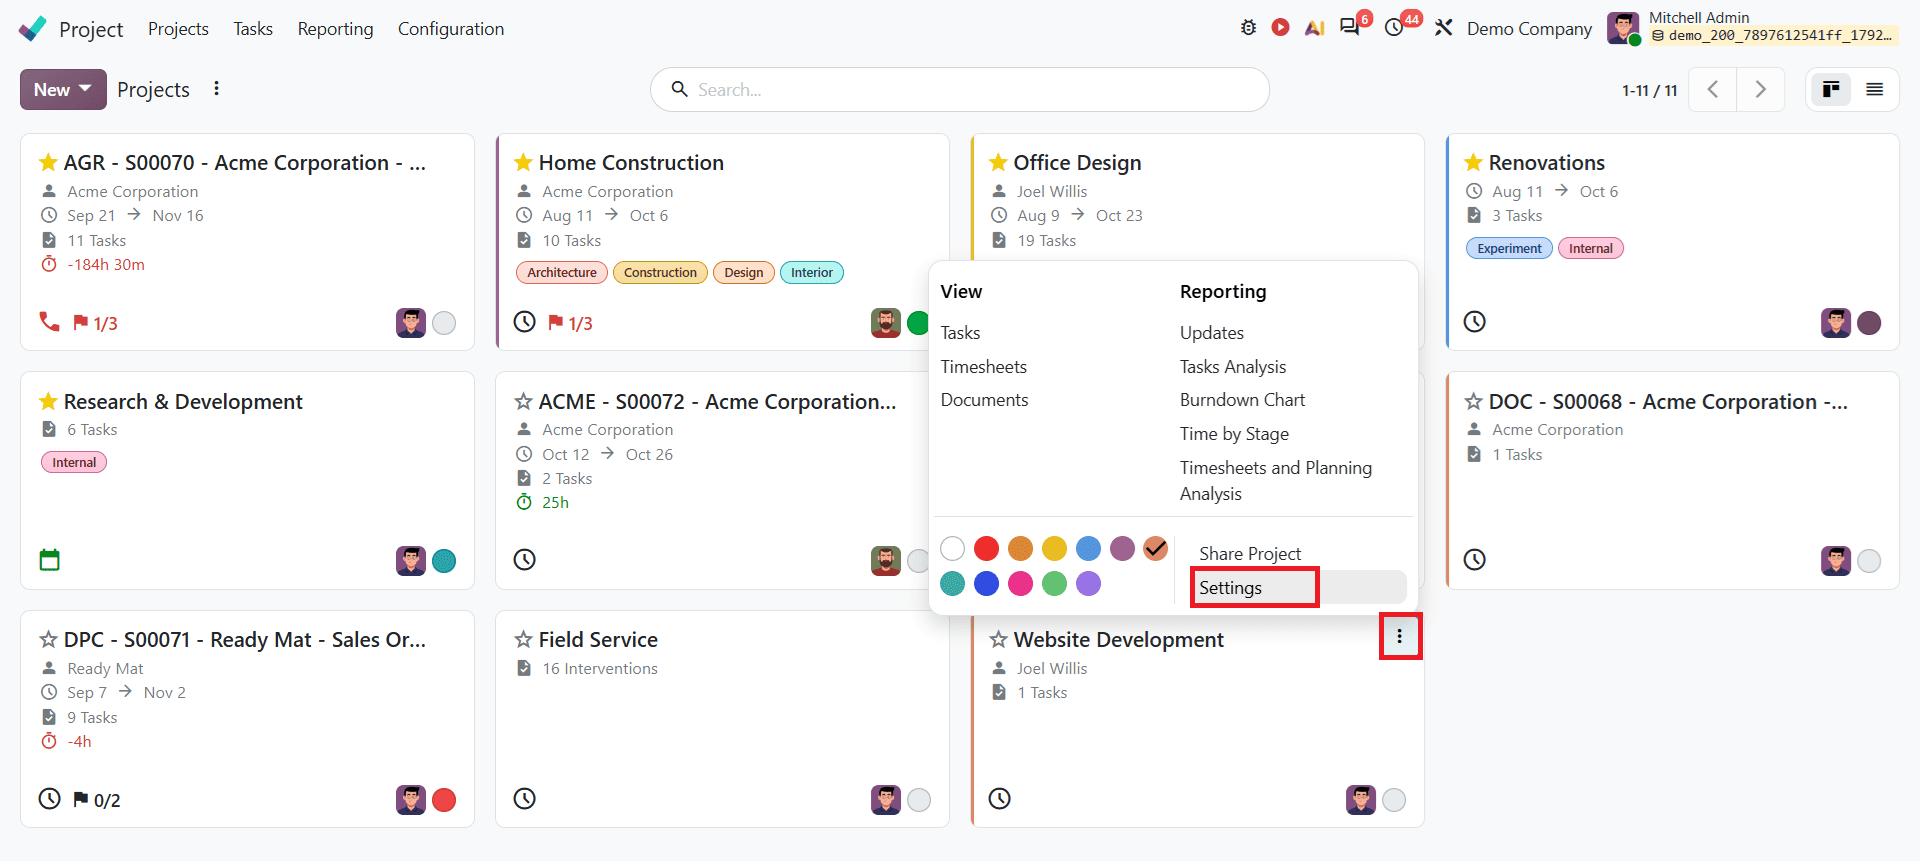Image resolution: width=1920 pixels, height=861 pixels.
Task: Click Settings in the project popup
Action: [x=1299, y=588]
